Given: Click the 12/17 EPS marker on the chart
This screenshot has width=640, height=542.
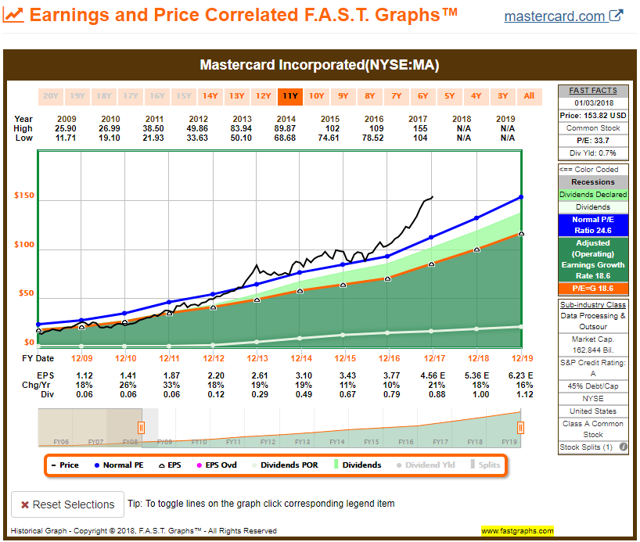Looking at the screenshot, I should tap(431, 264).
